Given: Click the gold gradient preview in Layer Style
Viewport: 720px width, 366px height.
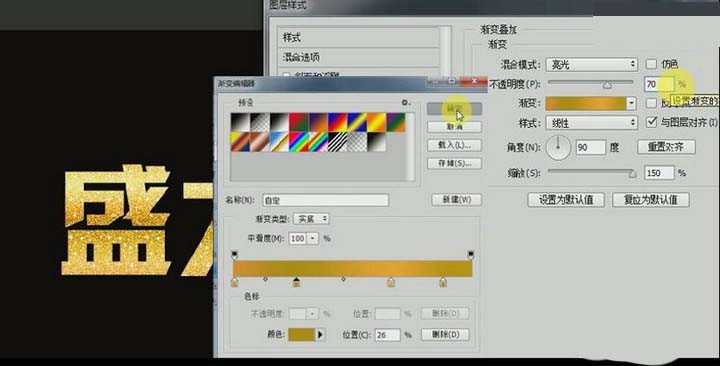Looking at the screenshot, I should coord(586,103).
